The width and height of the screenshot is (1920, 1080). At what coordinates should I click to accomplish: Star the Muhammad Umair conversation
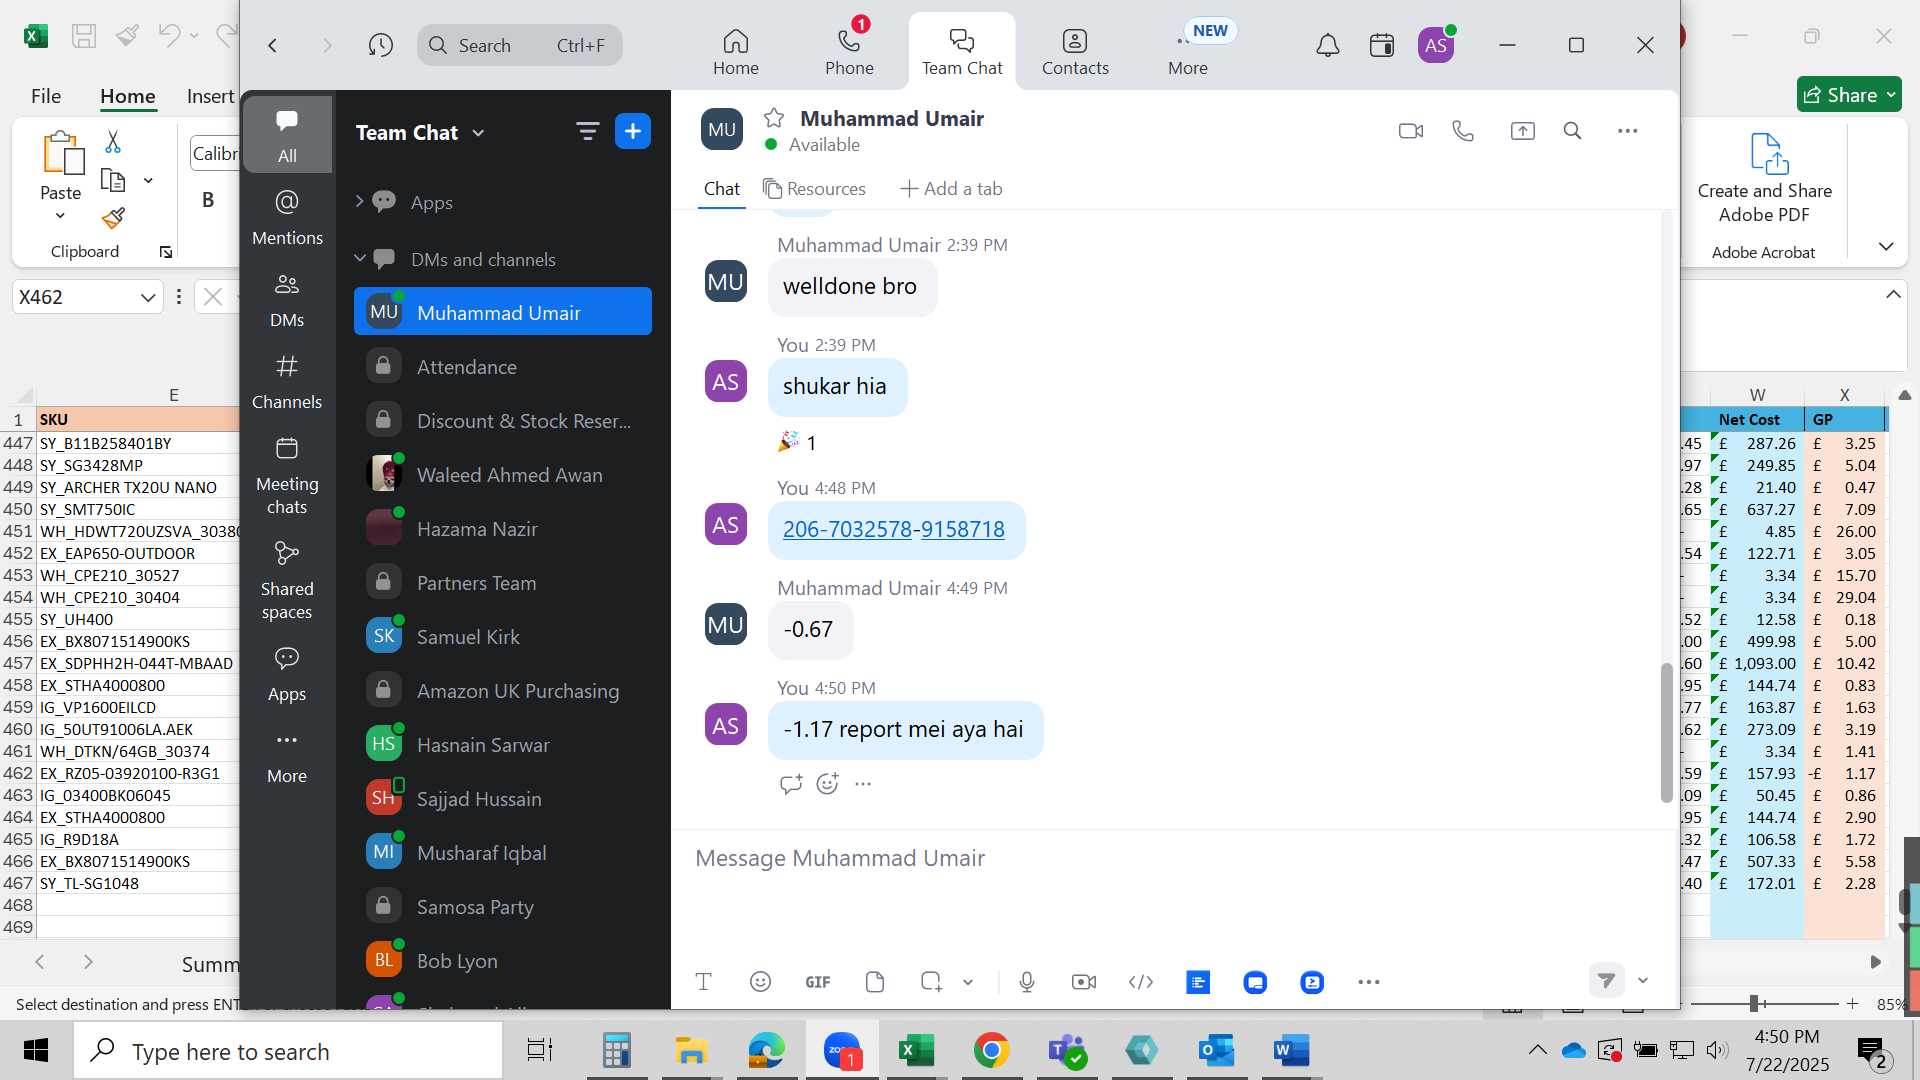point(773,118)
